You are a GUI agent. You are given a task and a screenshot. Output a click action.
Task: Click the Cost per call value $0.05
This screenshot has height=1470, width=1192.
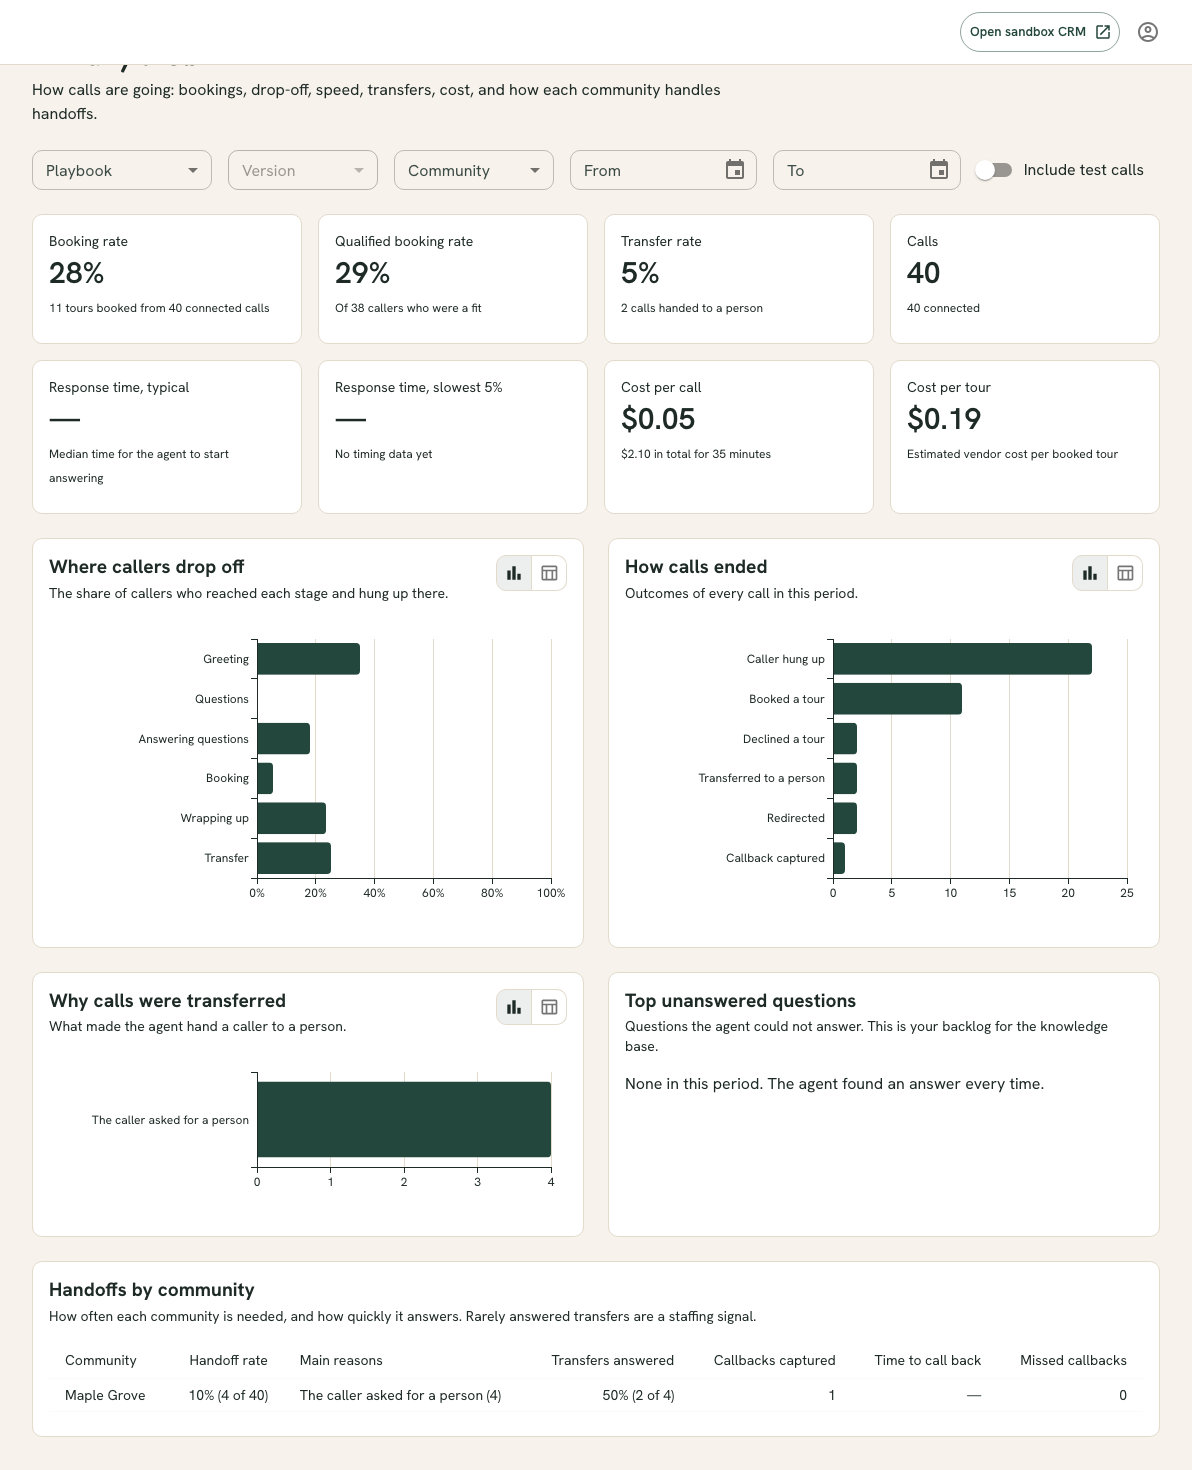pyautogui.click(x=658, y=419)
